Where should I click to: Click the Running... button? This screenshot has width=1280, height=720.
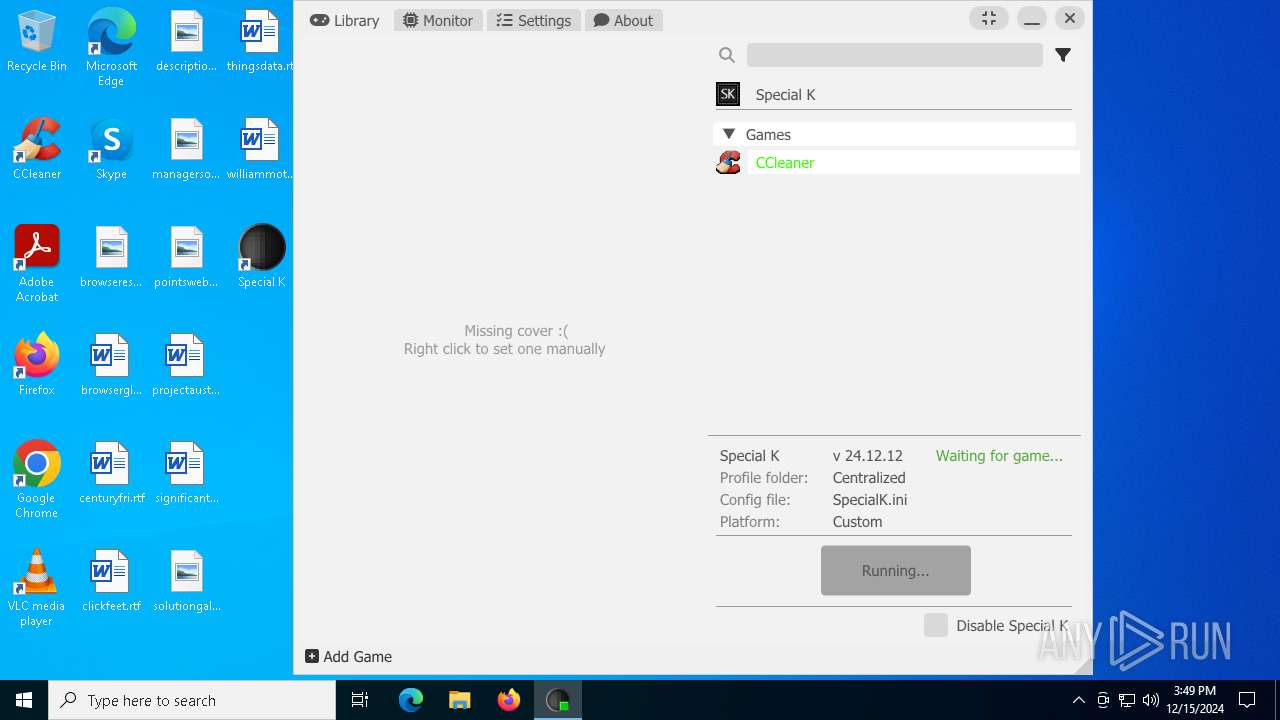pos(895,570)
